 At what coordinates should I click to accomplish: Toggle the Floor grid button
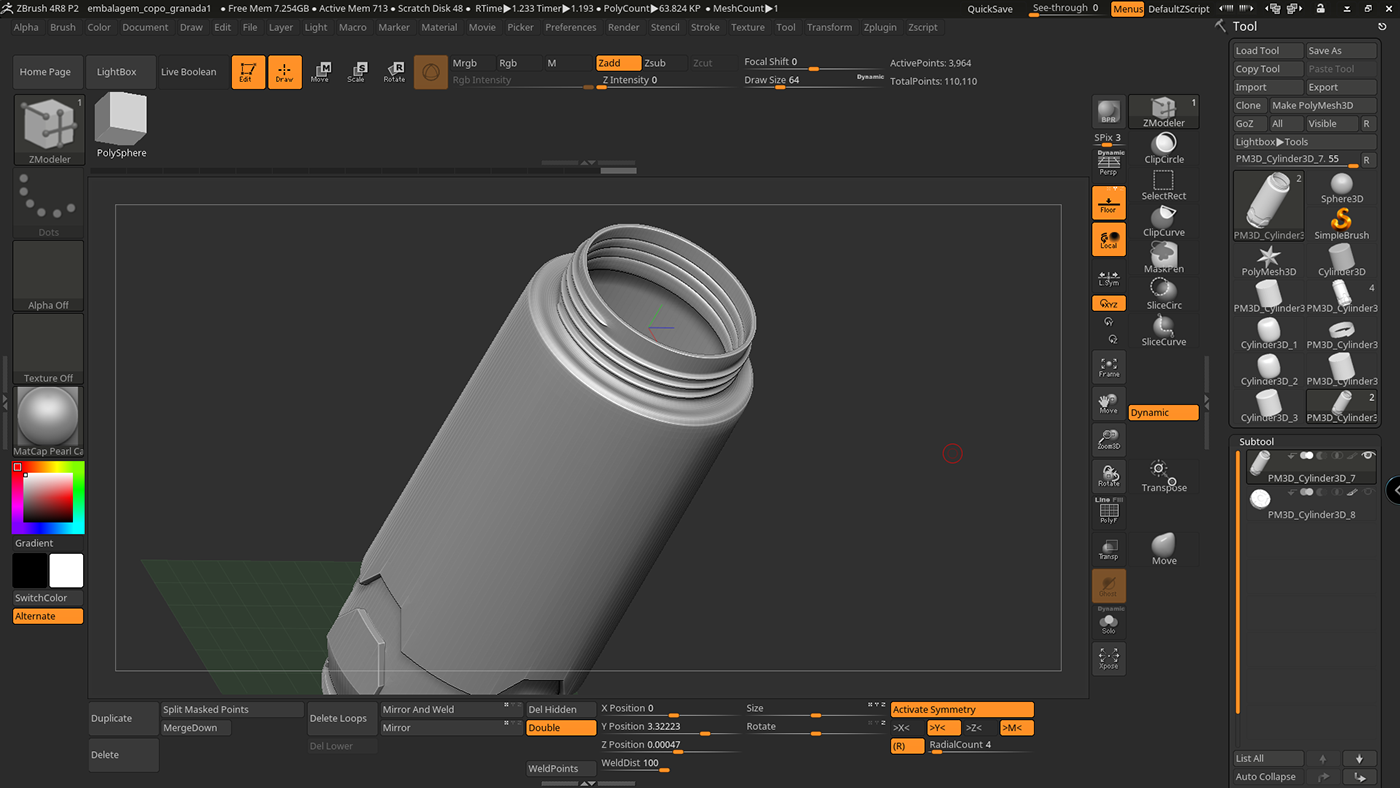point(1108,202)
